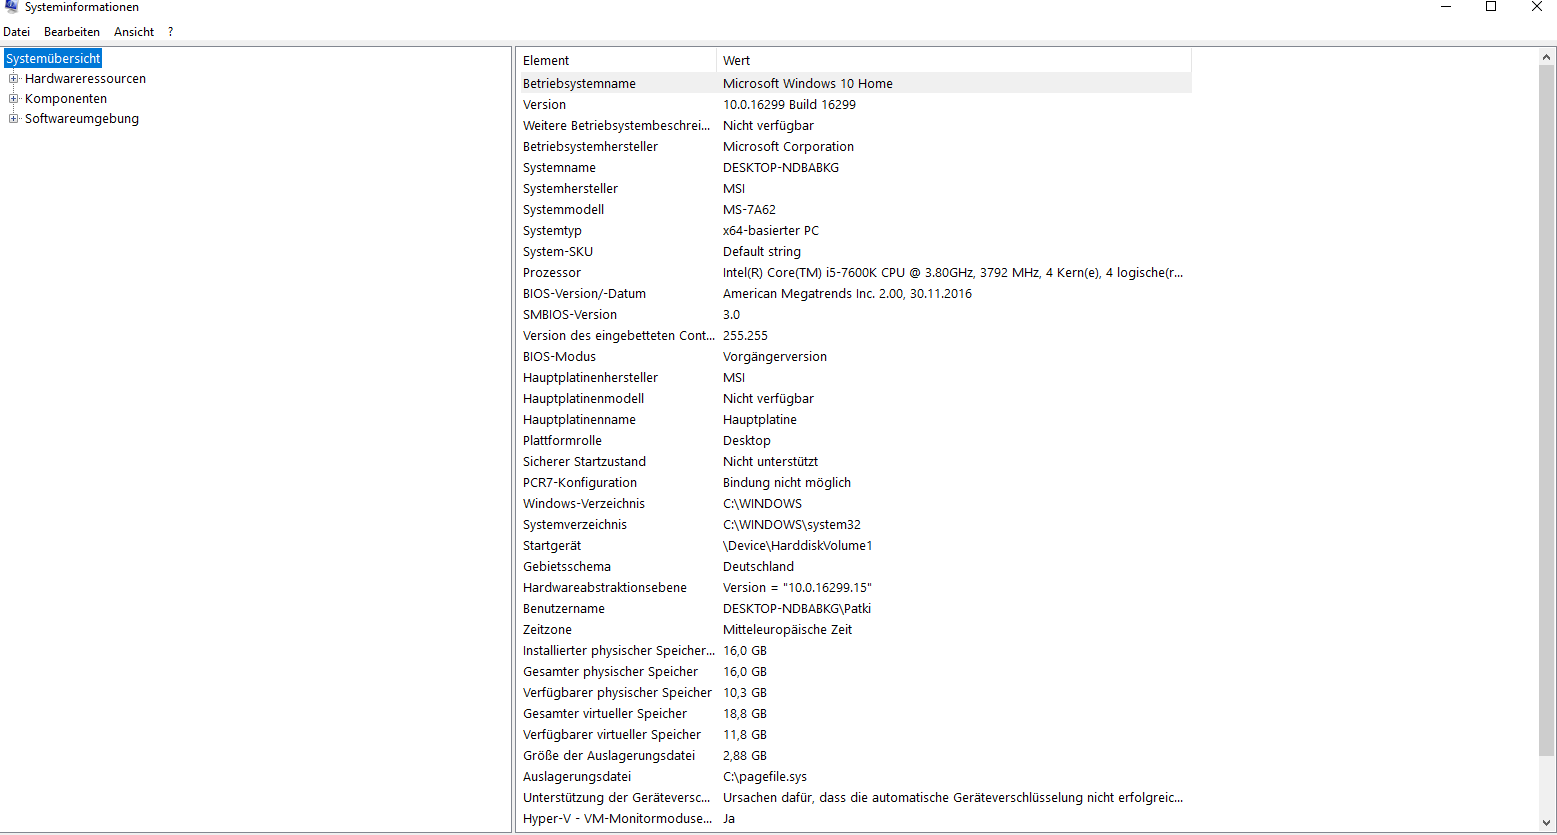Screen dimensions: 1557x835
Task: Select the PCR7-Konfiguration row
Action: coord(854,483)
